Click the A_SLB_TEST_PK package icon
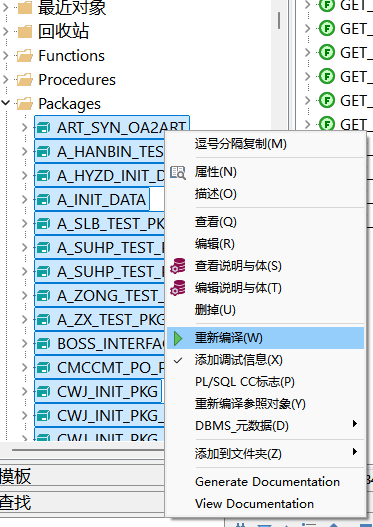This screenshot has width=373, height=527. (x=43, y=224)
